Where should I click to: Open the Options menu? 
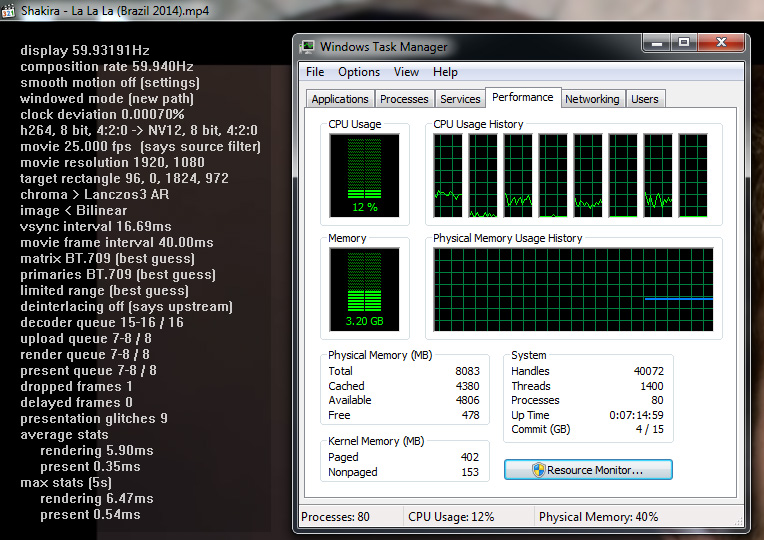pyautogui.click(x=359, y=72)
